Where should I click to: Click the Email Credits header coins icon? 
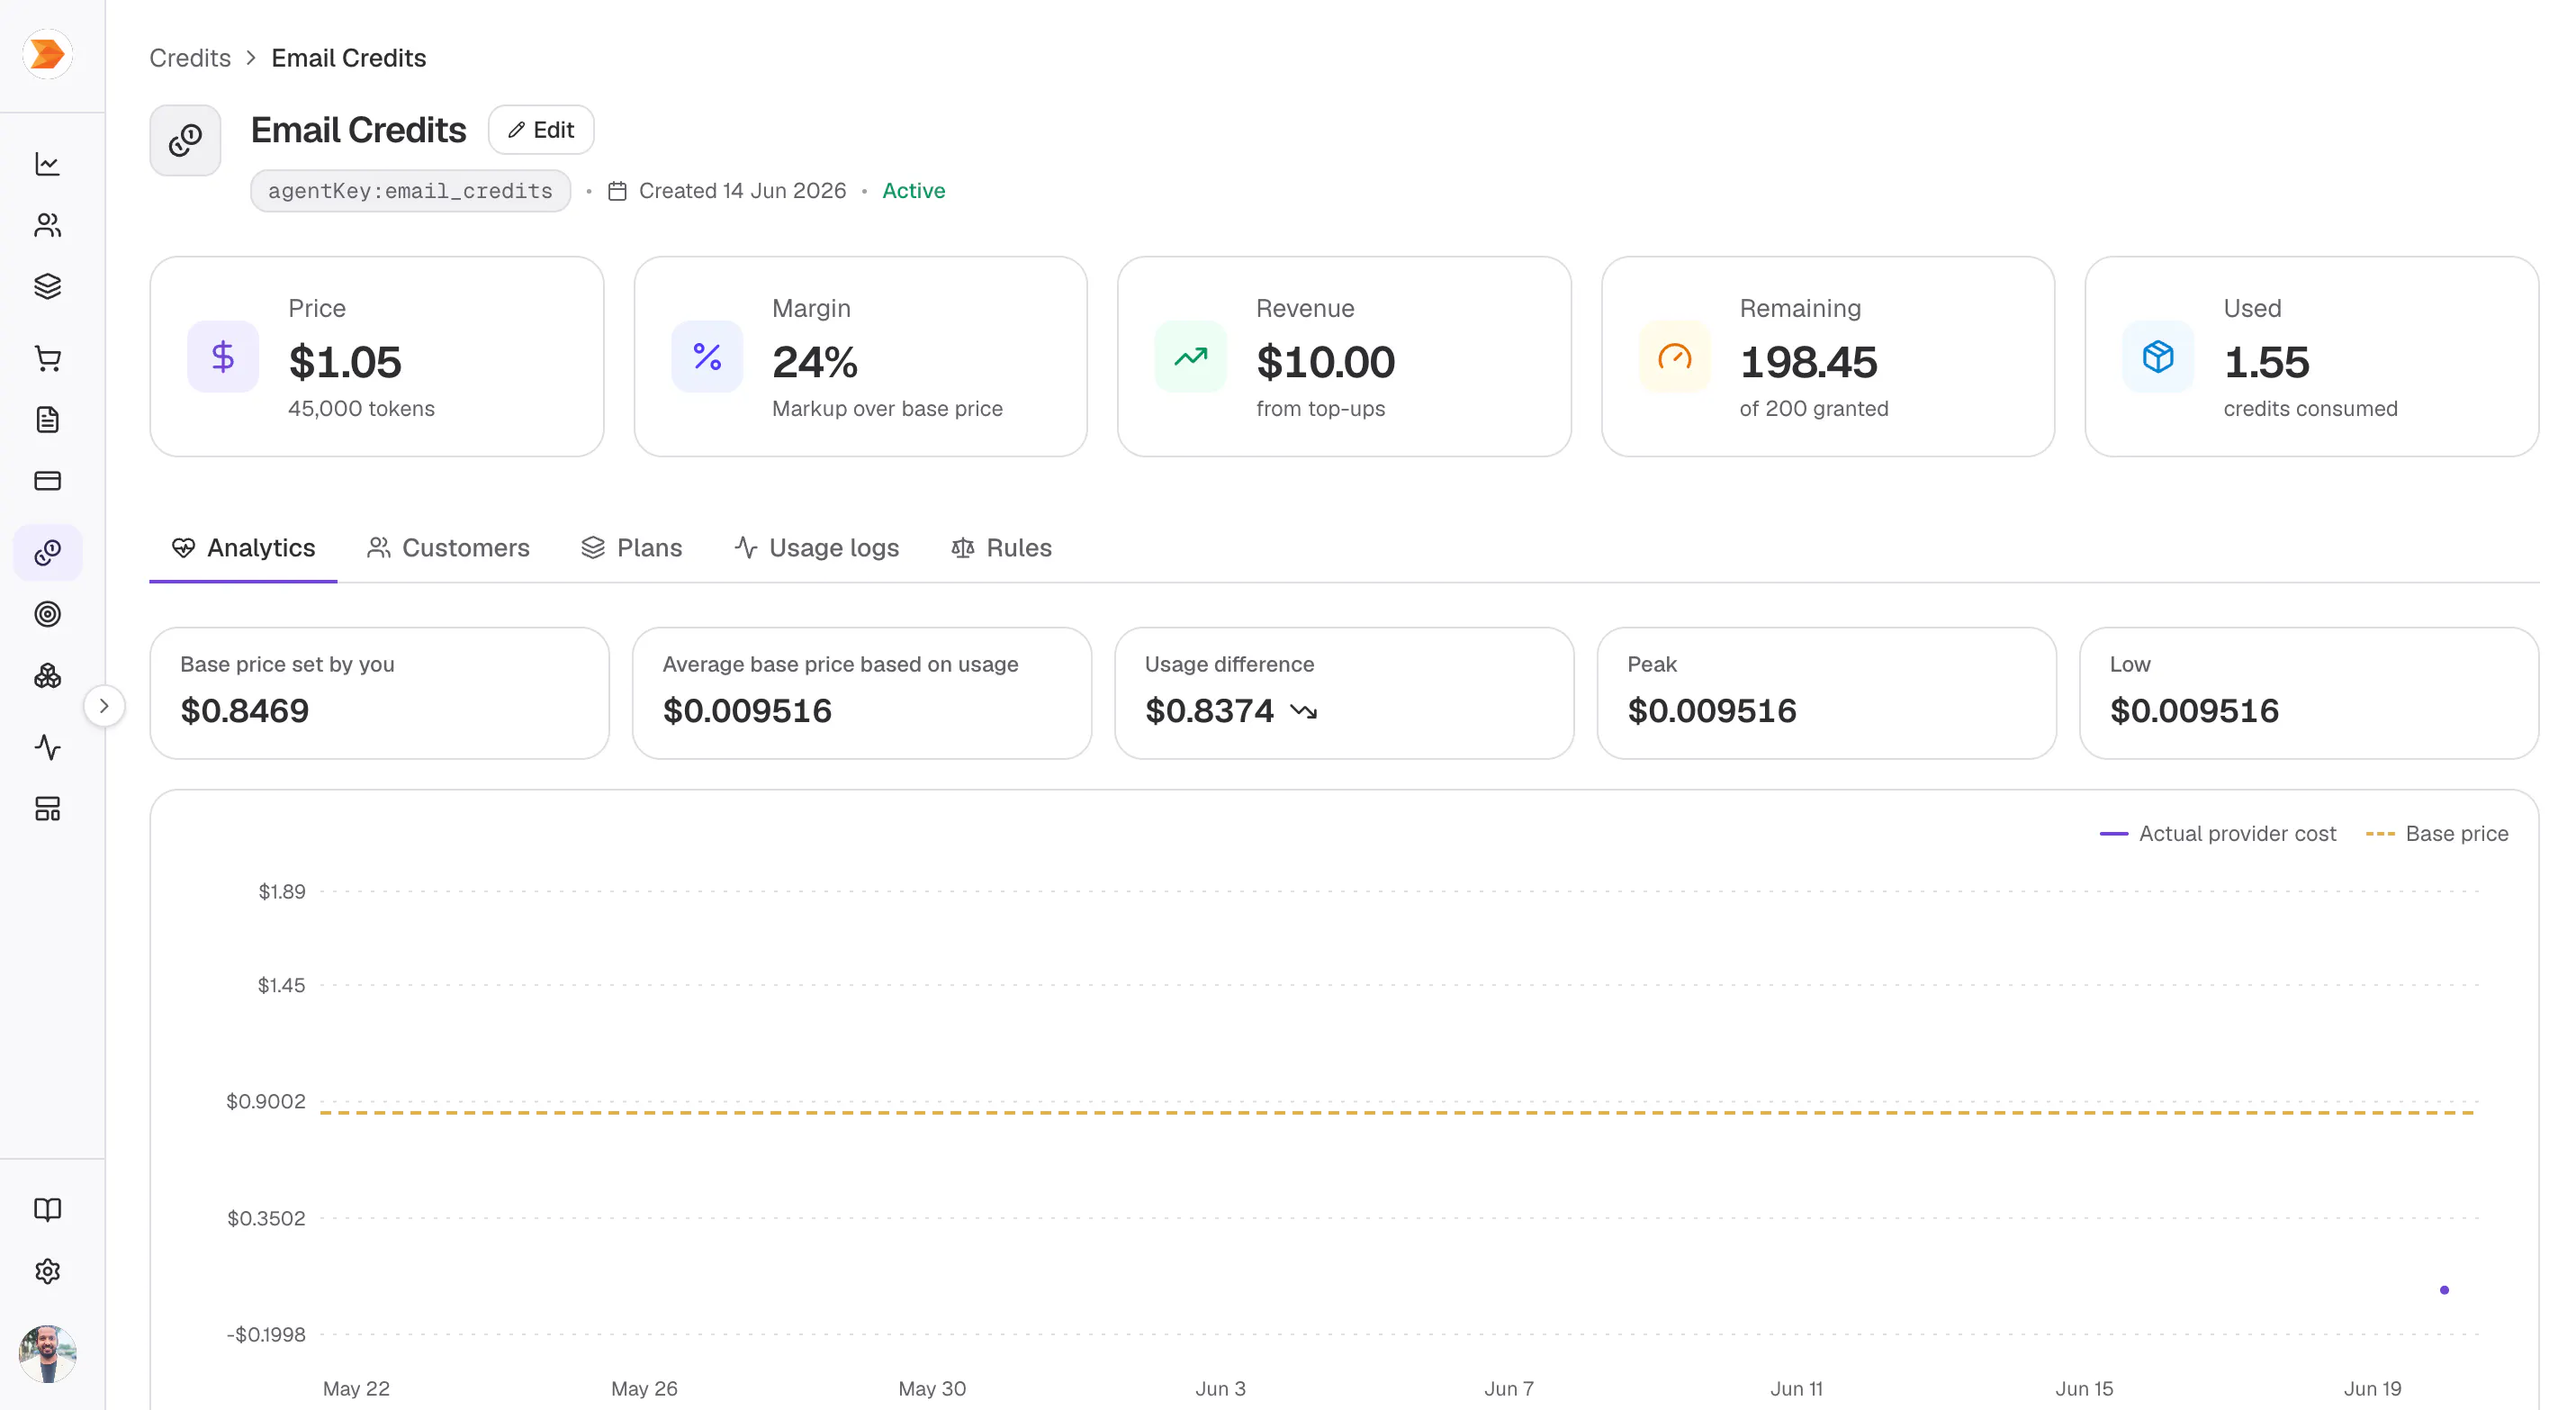[185, 140]
